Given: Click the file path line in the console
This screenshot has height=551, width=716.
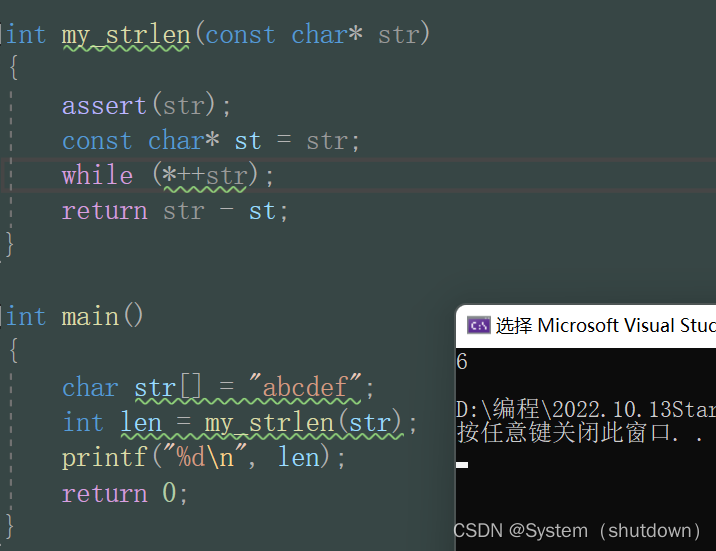Looking at the screenshot, I should [585, 409].
